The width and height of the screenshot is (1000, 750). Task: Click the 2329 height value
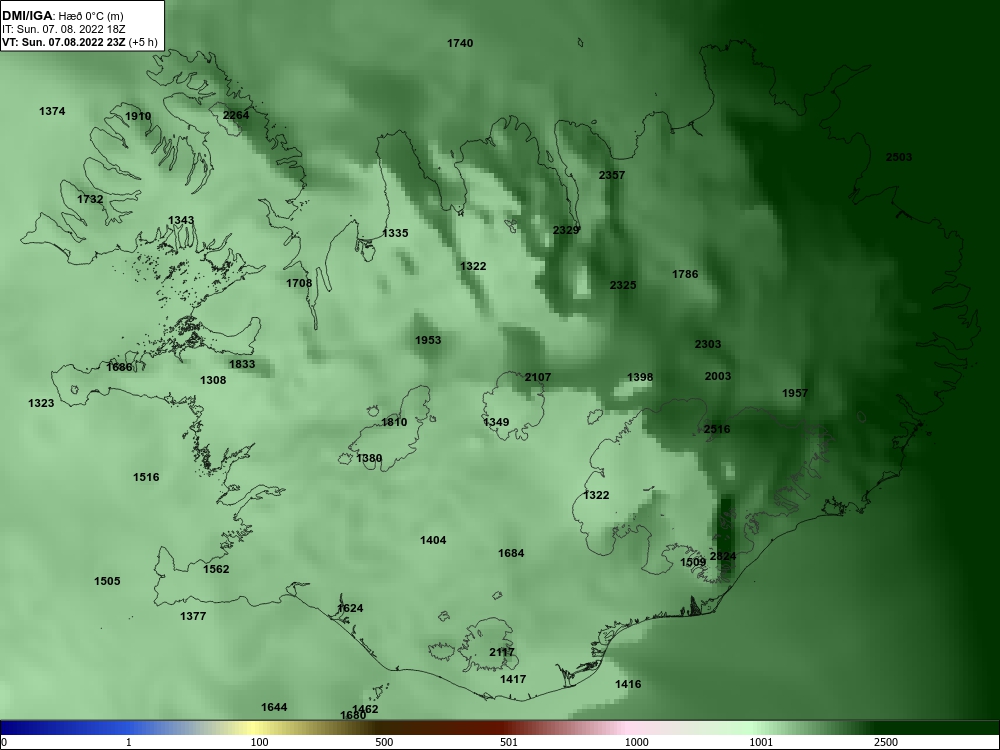[x=566, y=230]
